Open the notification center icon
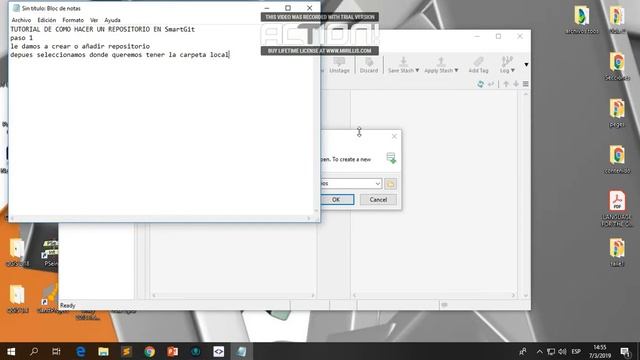 (625, 351)
